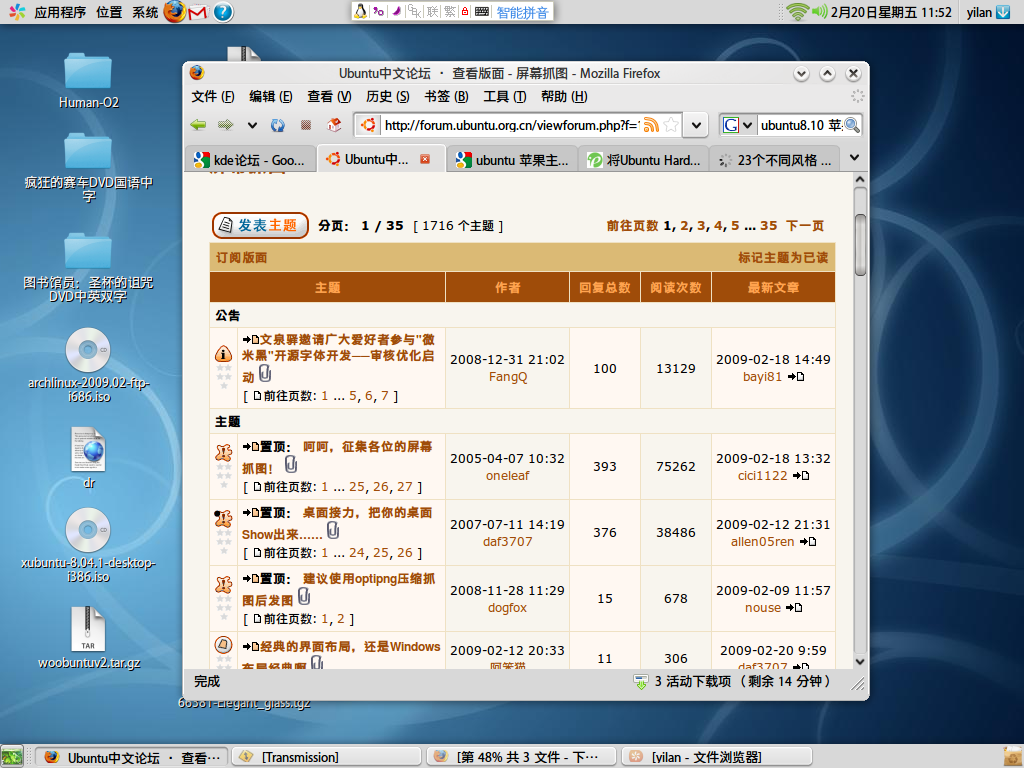1024x768 pixels.
Task: Click the 下一页 next page link
Action: pos(805,225)
